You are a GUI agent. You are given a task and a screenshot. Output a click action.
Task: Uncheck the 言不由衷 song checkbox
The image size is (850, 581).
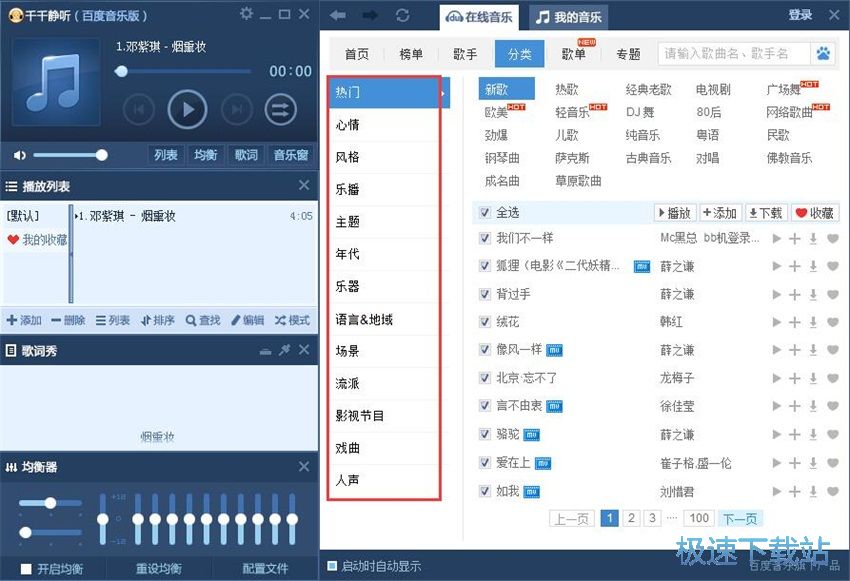pos(485,405)
